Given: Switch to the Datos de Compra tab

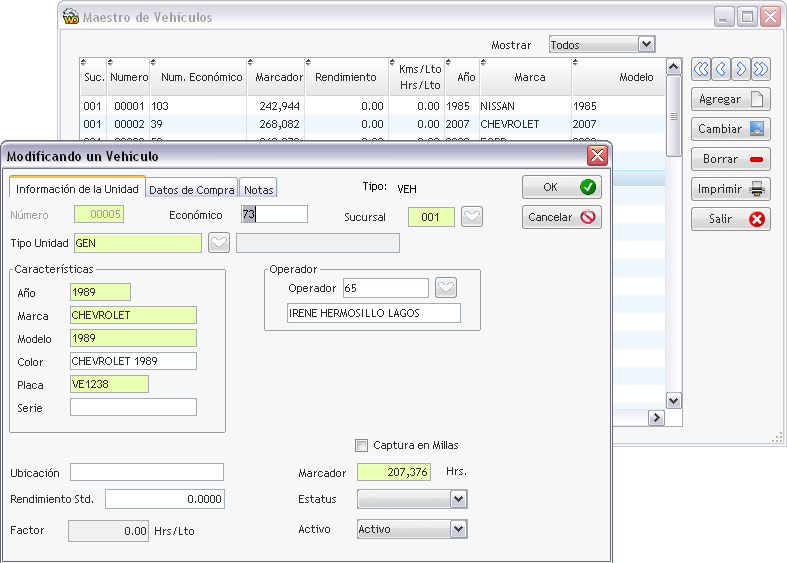Looking at the screenshot, I should coord(192,189).
